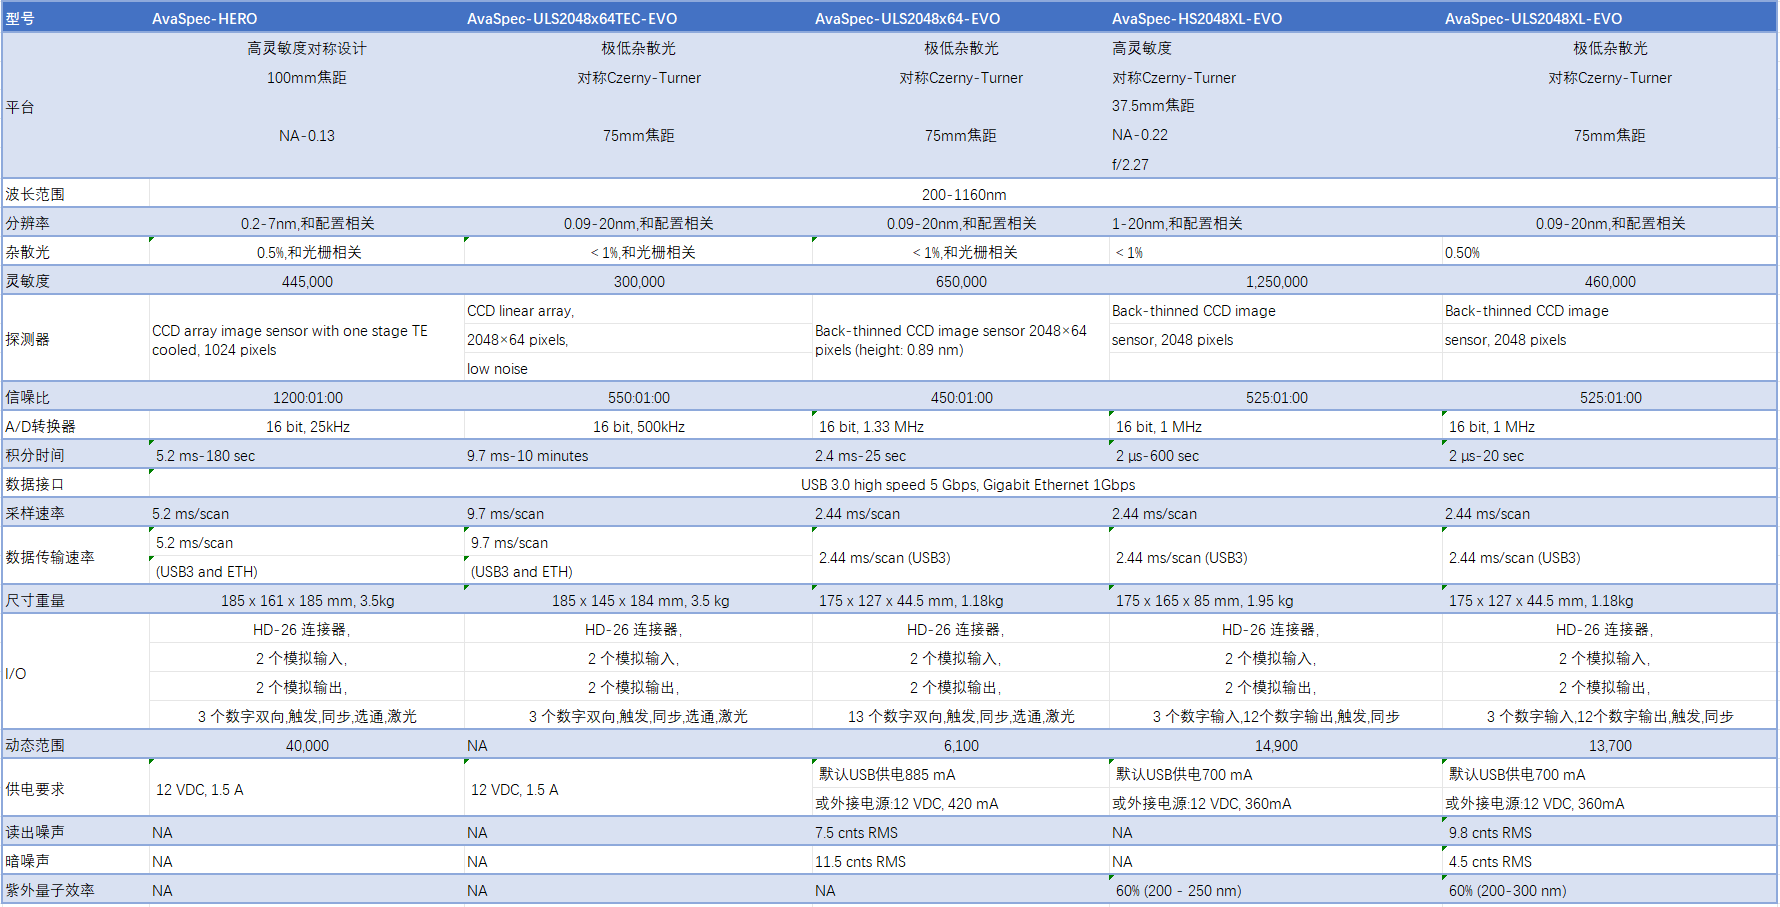This screenshot has height=907, width=1780.
Task: Select the 200-1160nm merged cell
Action: point(963,194)
